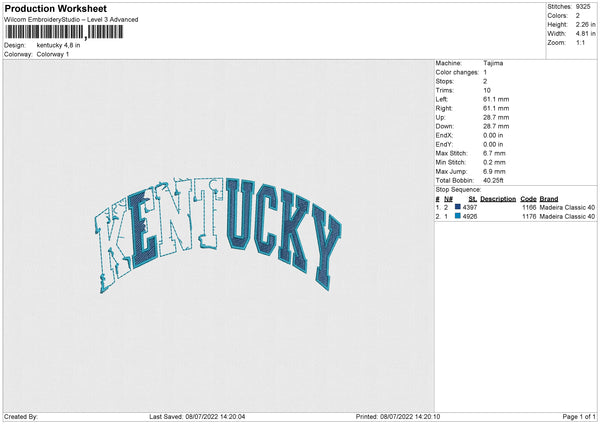Click the 'Description' column header
The image size is (600, 424).
click(x=498, y=199)
